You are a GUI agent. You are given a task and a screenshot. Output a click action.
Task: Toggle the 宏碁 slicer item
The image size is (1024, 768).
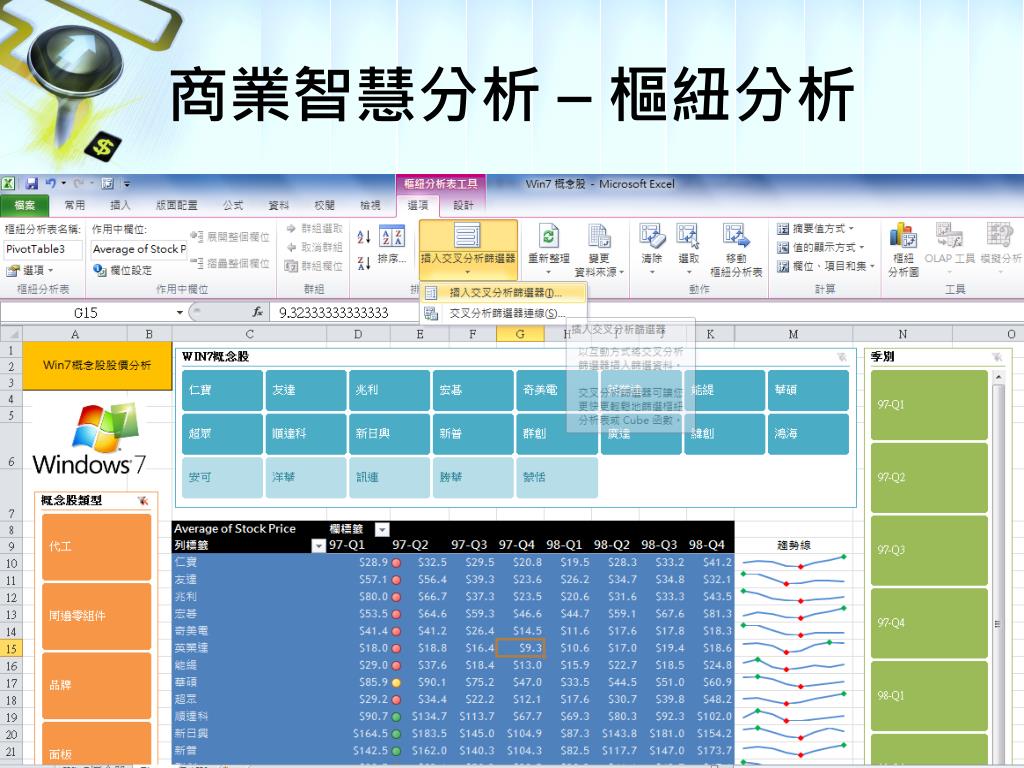(473, 390)
